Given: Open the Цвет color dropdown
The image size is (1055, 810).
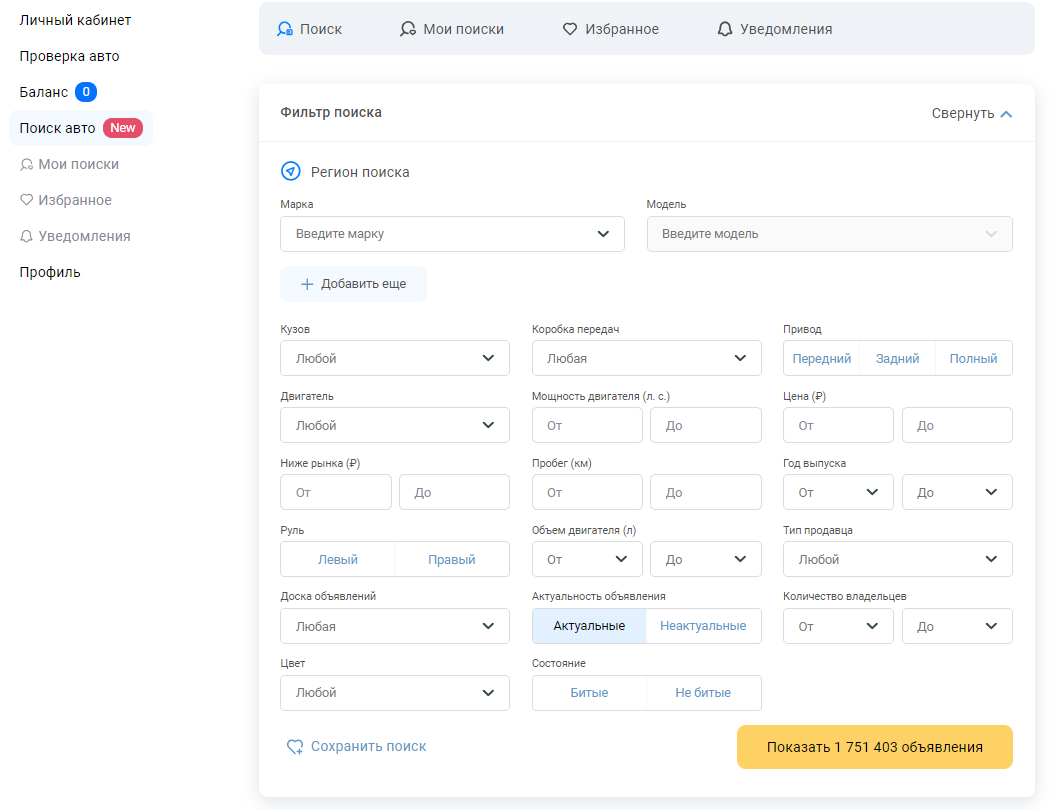Looking at the screenshot, I should (395, 693).
